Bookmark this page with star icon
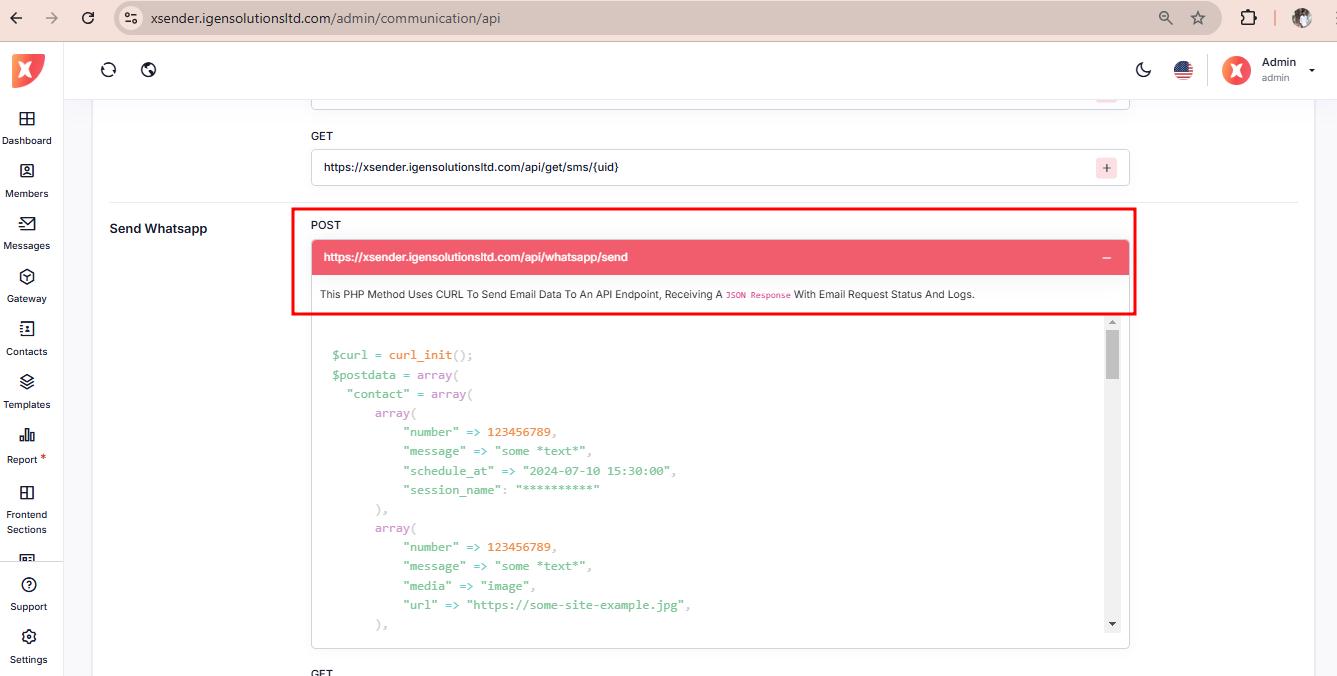The width and height of the screenshot is (1337, 676). 1198,18
